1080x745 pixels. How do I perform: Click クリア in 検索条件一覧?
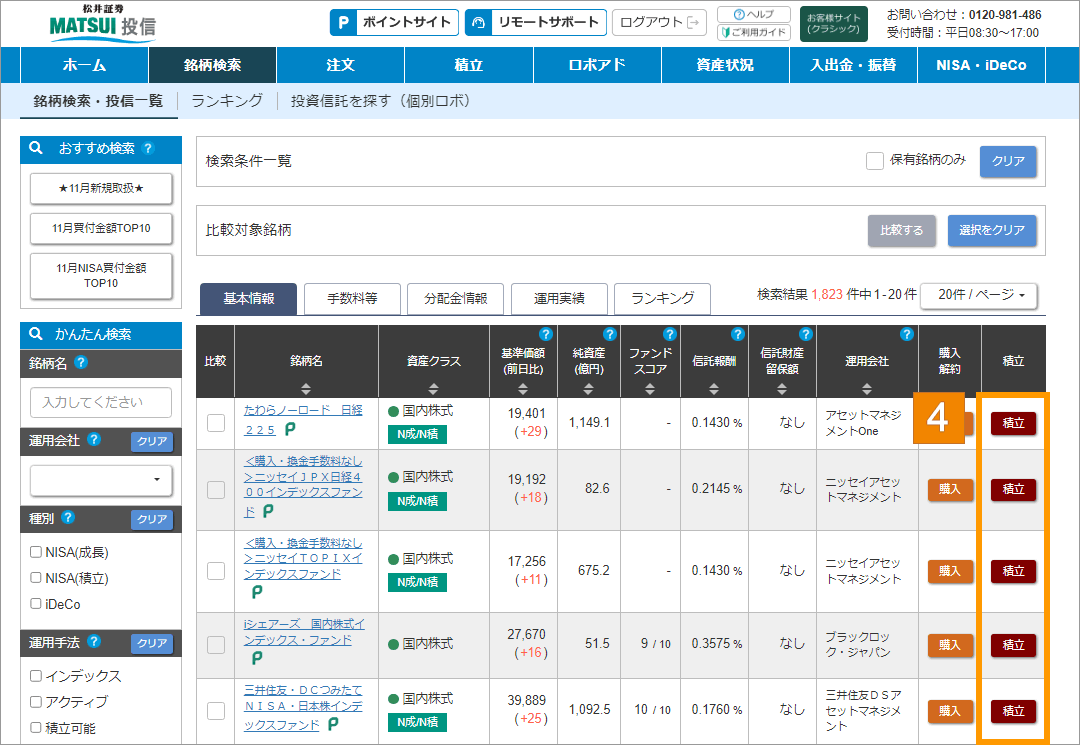tap(1008, 161)
